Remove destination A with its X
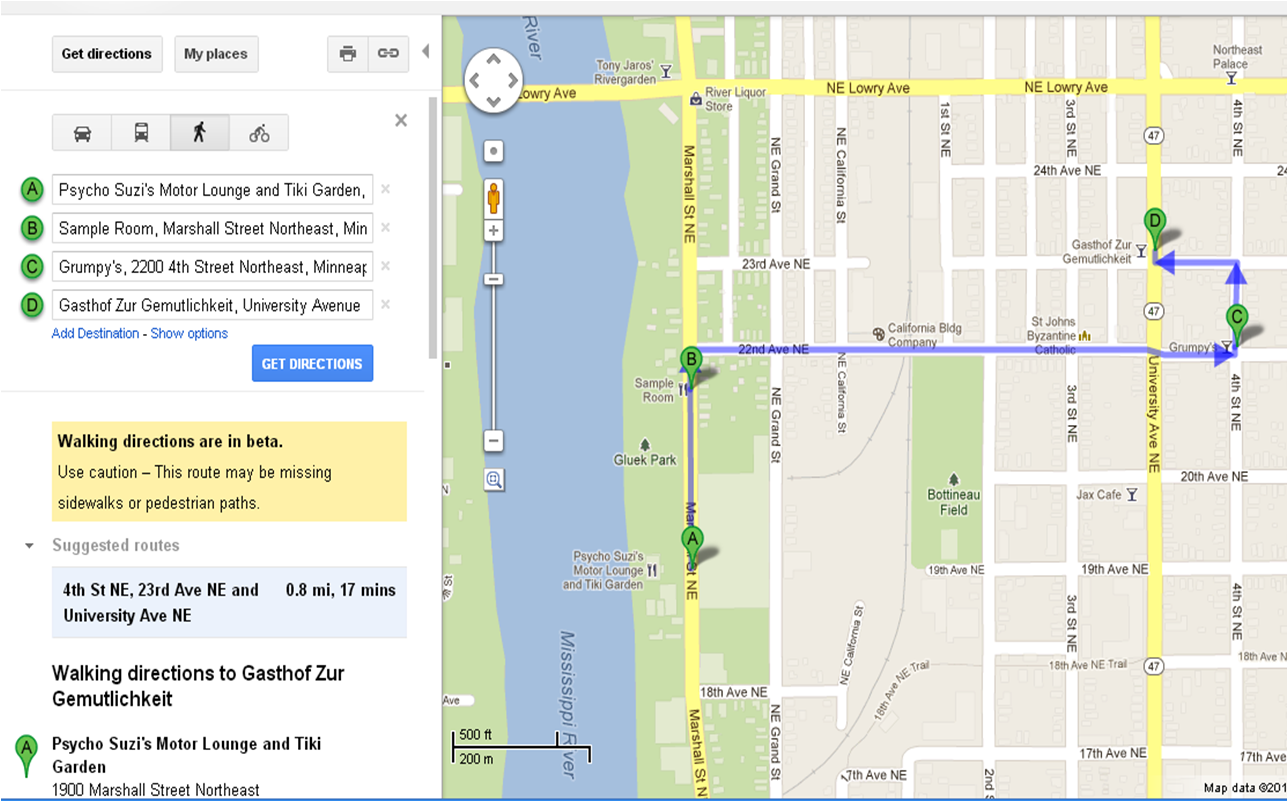 tap(385, 189)
